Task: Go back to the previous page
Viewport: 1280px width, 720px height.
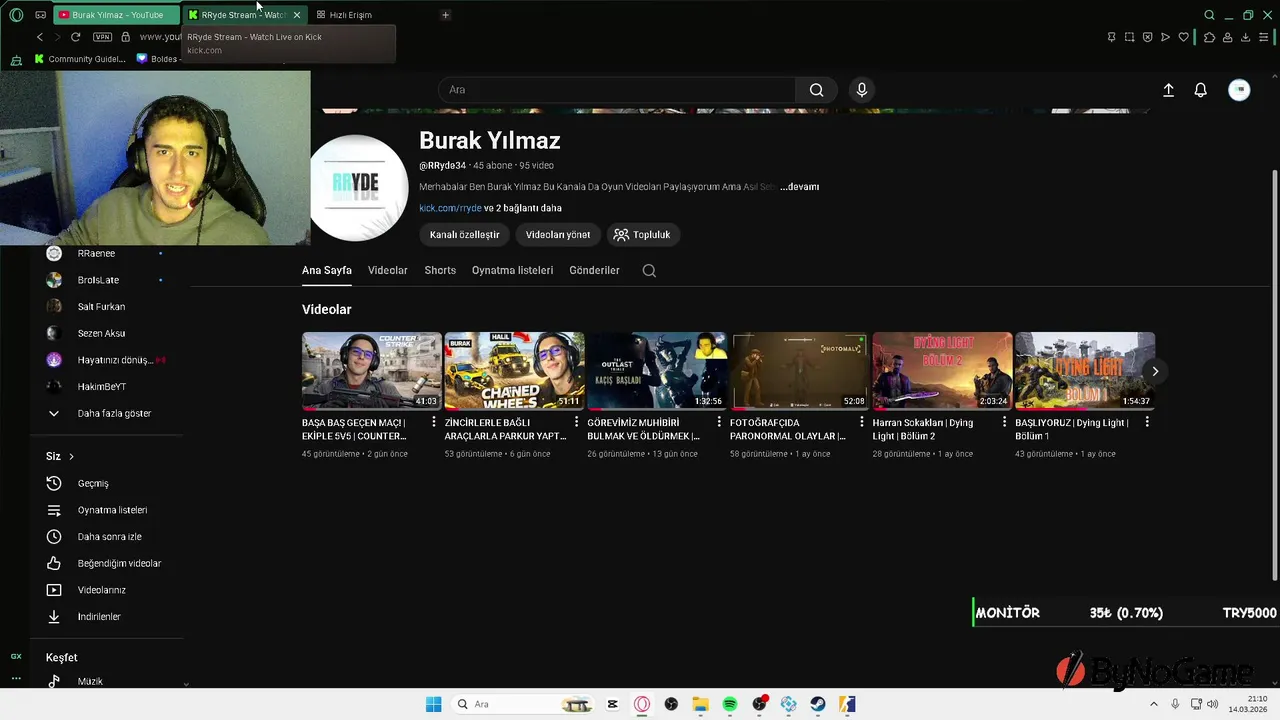Action: (40, 37)
